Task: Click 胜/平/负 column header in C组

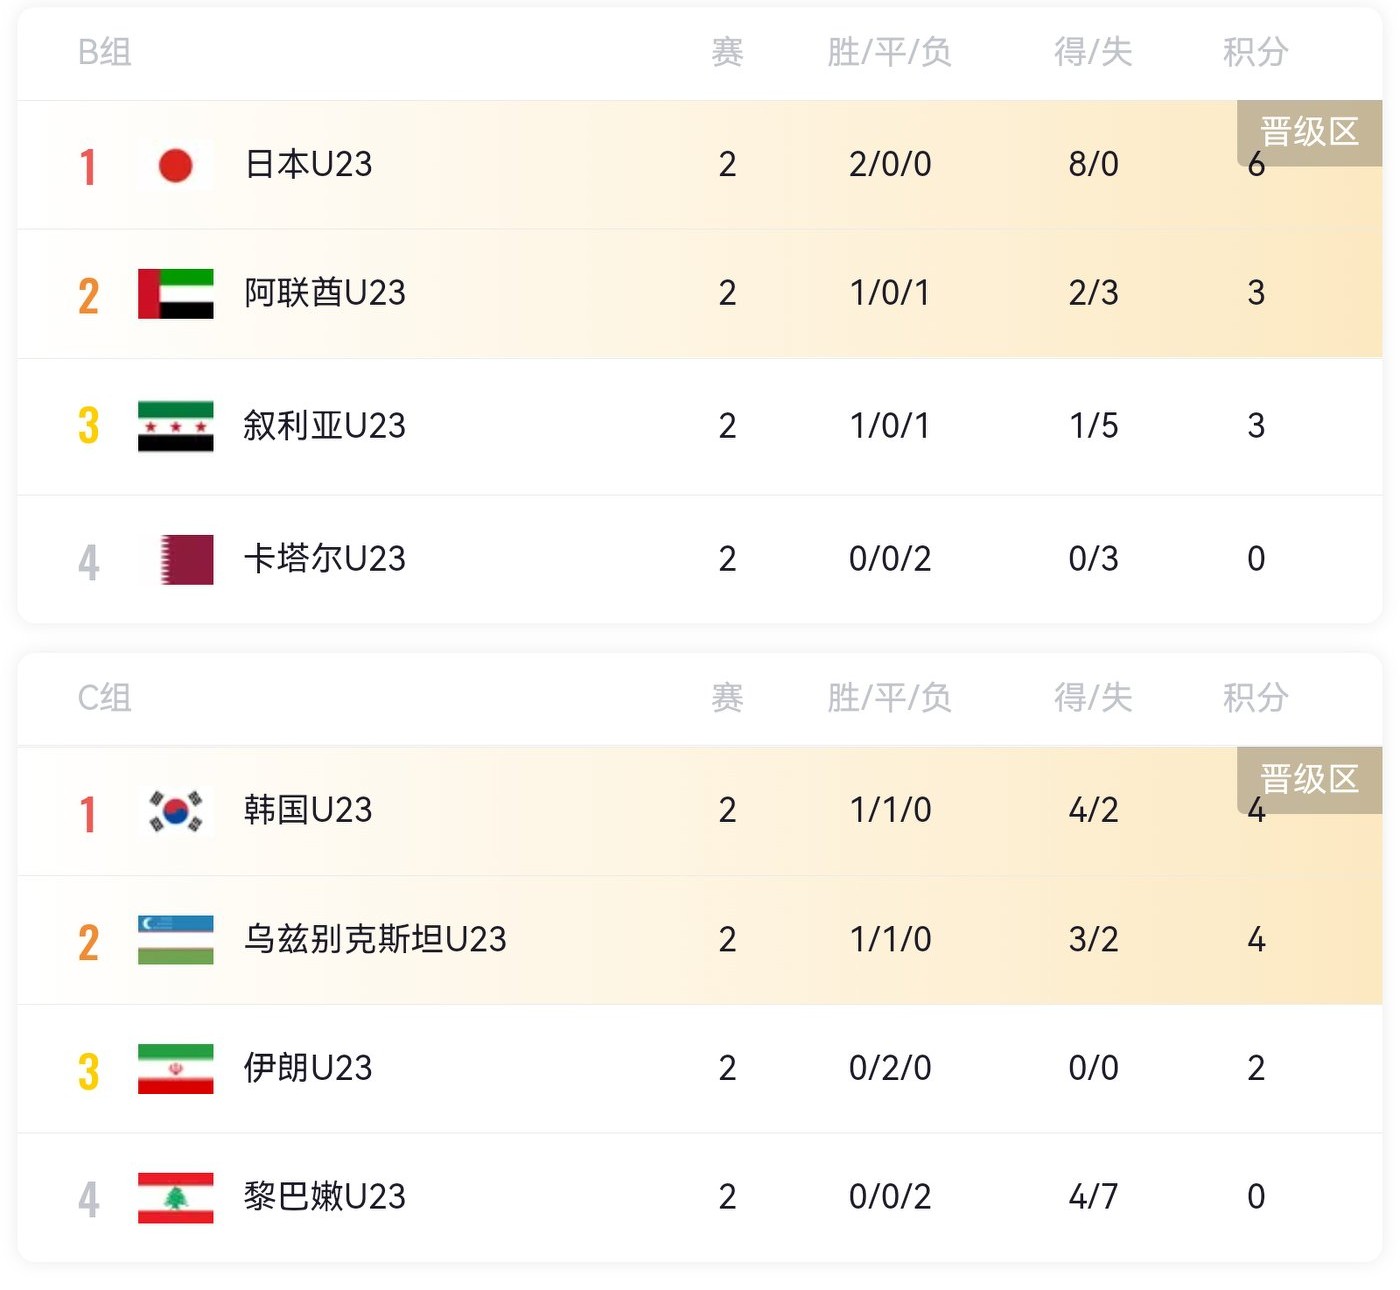Action: tap(889, 698)
